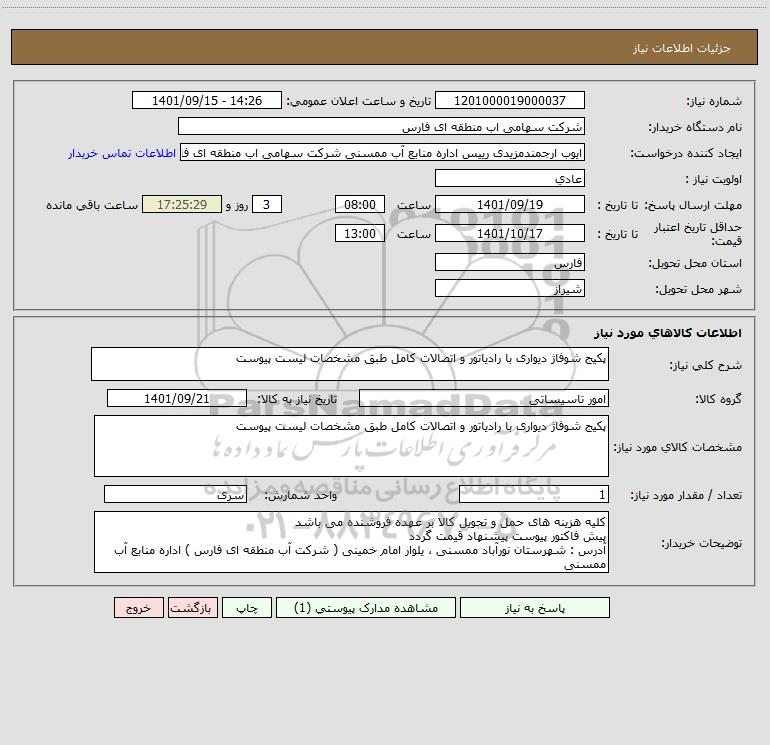Click the مشخصات کالای مورد نیاز label
This screenshot has height=745, width=770.
(x=678, y=447)
